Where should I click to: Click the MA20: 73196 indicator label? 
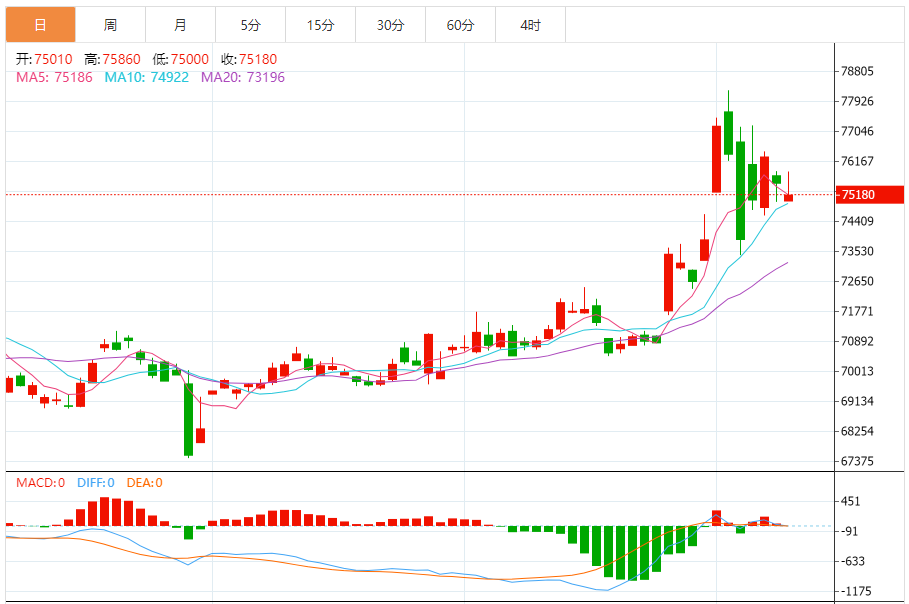click(x=243, y=77)
